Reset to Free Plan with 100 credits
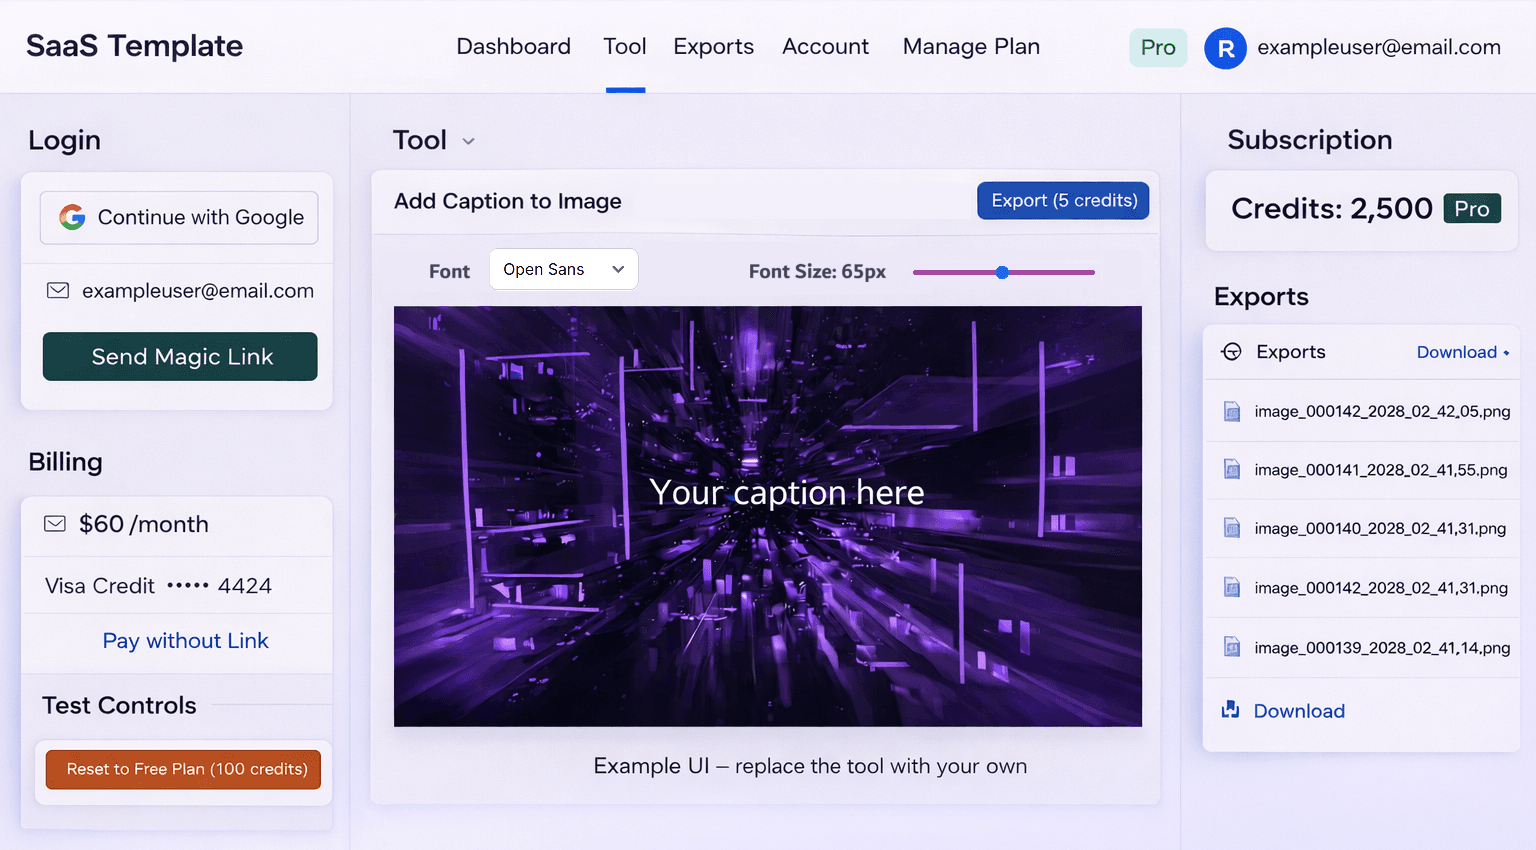1536x850 pixels. point(183,770)
